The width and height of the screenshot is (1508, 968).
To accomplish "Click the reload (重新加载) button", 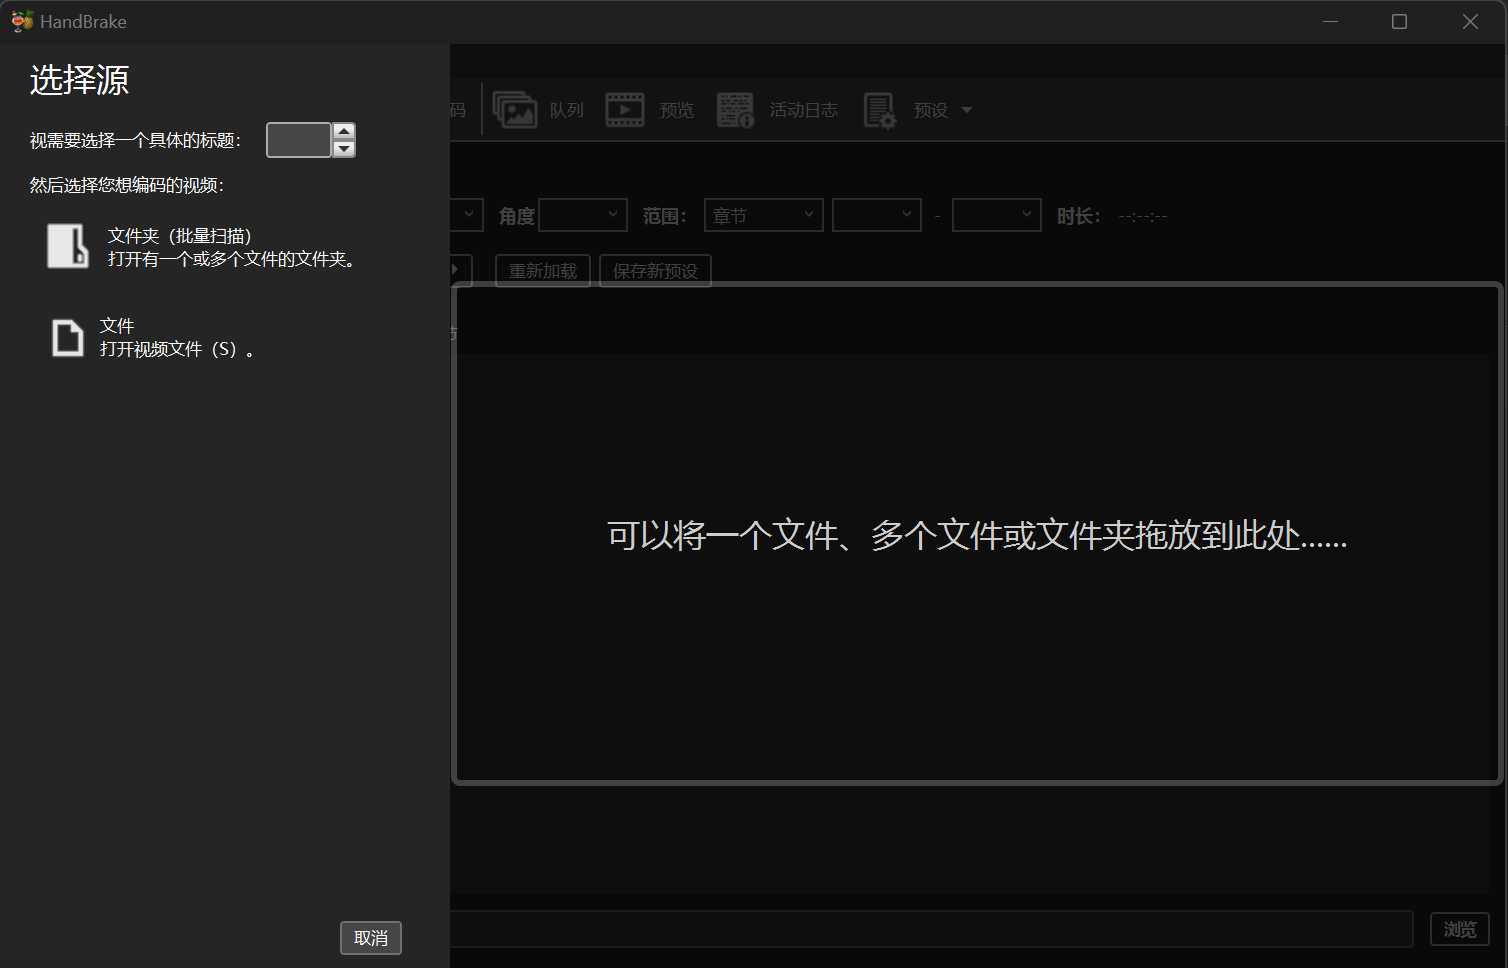I will (542, 271).
